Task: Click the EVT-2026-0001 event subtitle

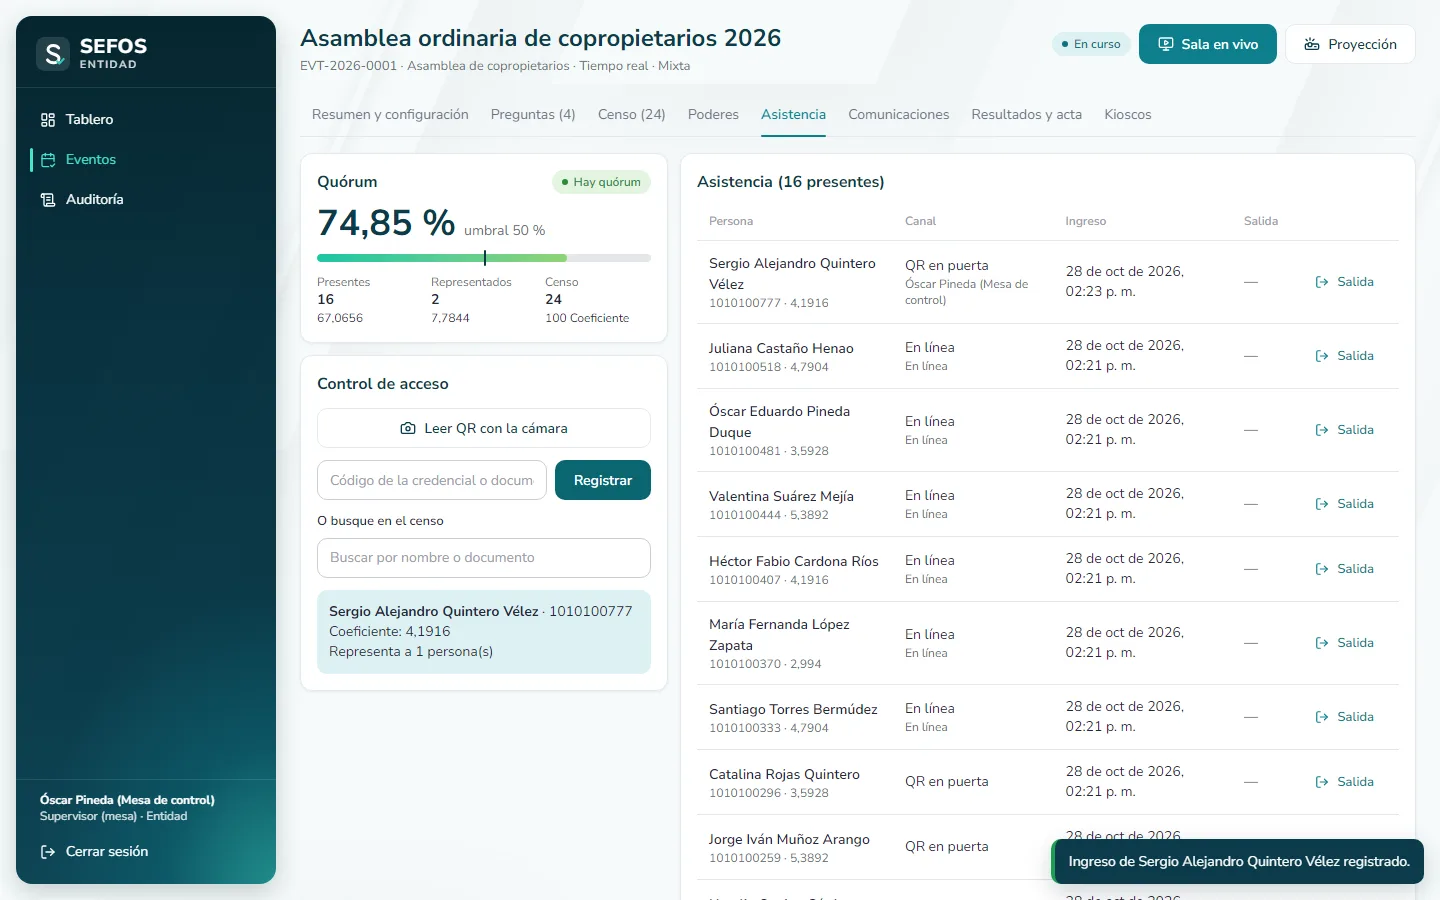Action: point(495,66)
